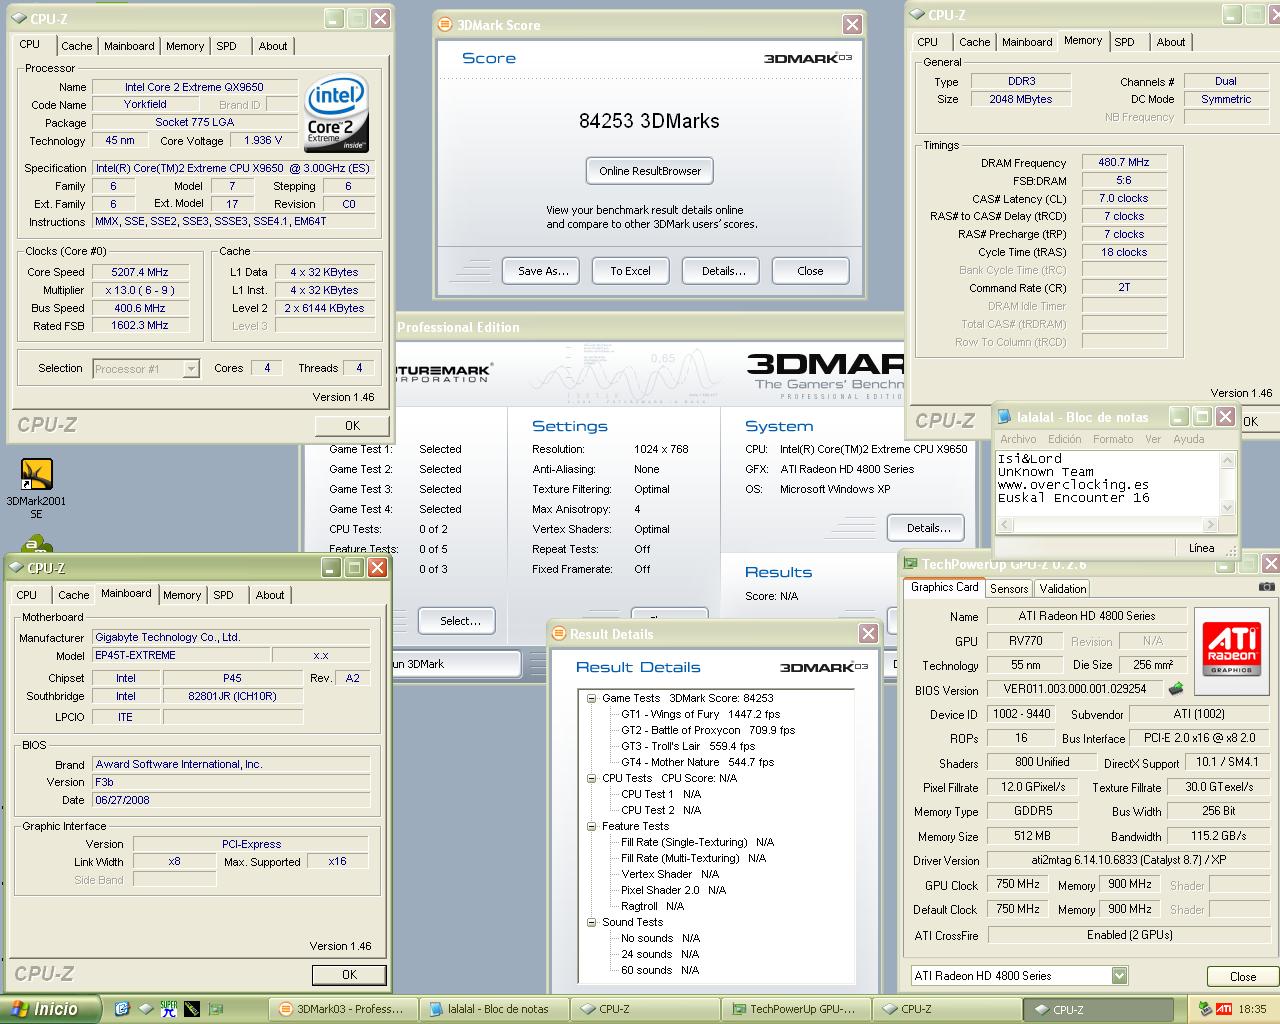
Task: Click Save As in 3DMark Score
Action: pyautogui.click(x=543, y=271)
